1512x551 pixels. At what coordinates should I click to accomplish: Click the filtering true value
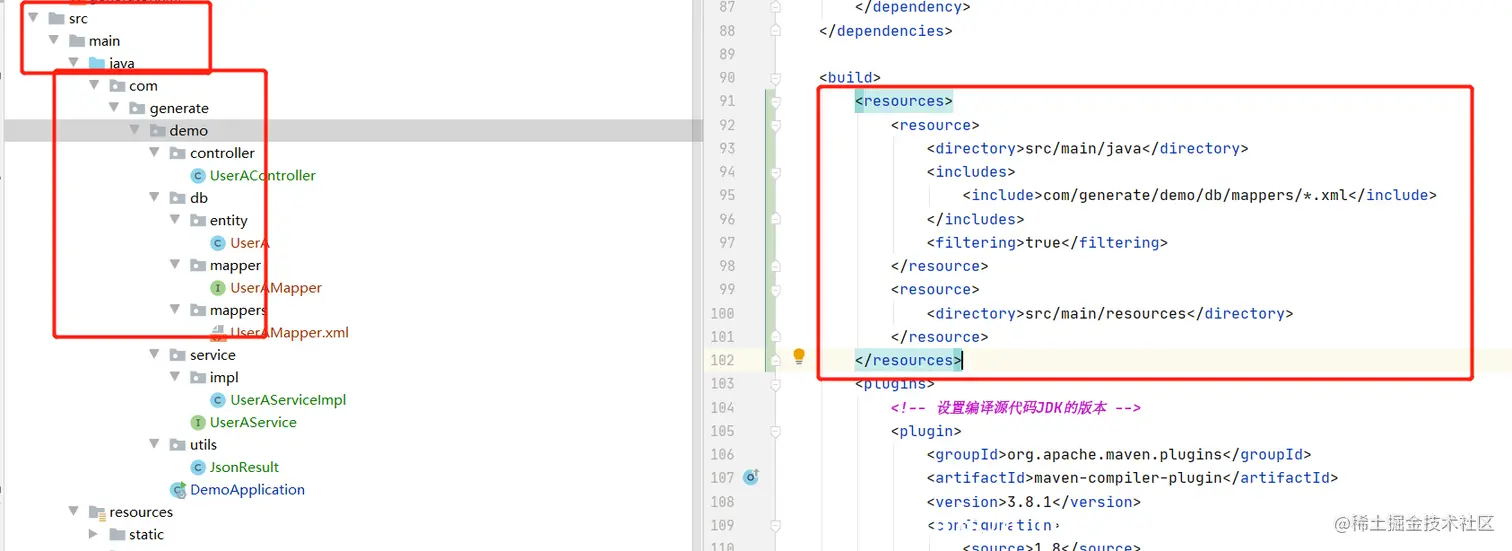click(1043, 242)
